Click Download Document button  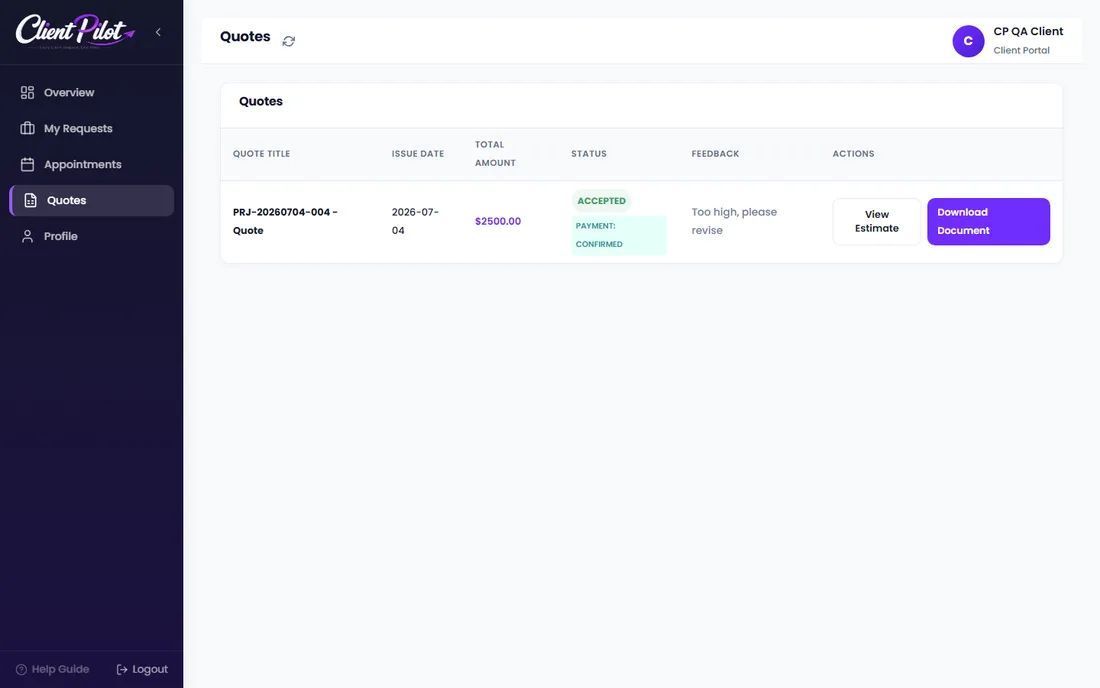tap(988, 222)
